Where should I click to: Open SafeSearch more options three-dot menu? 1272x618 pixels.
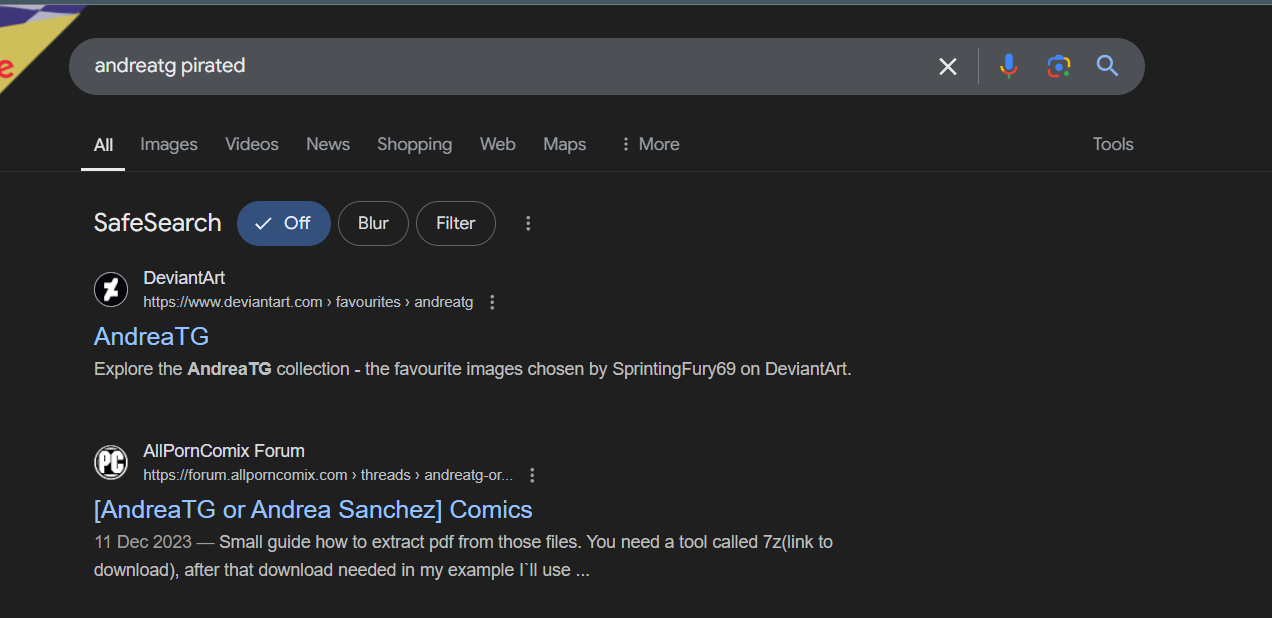coord(529,223)
